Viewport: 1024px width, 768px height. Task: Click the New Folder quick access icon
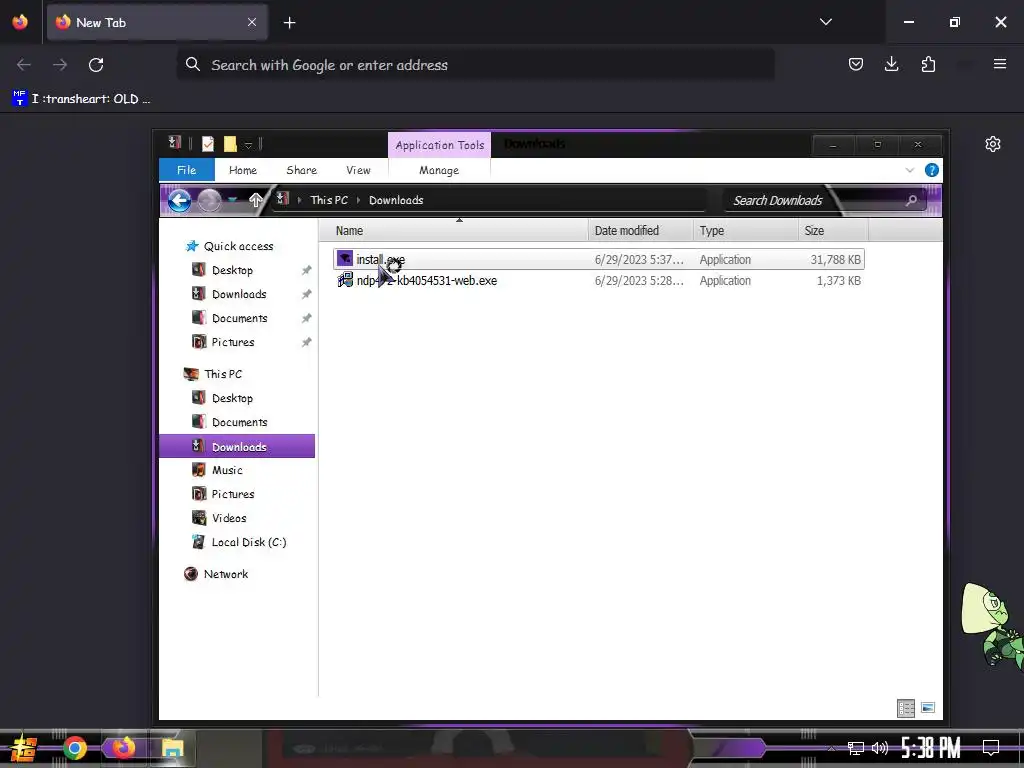(230, 144)
